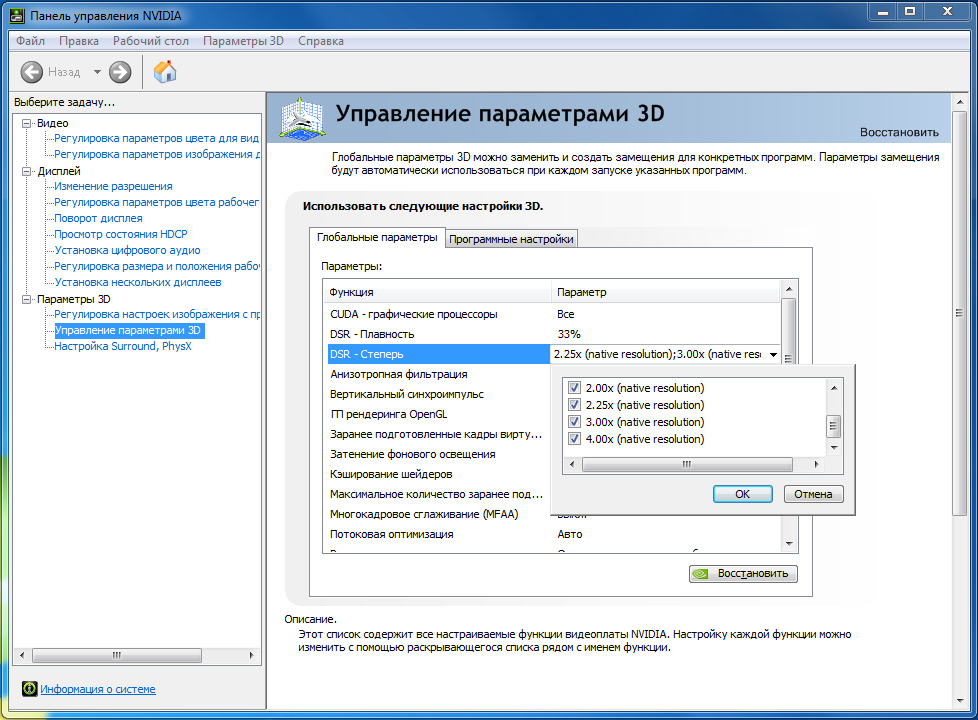Toggle the 2.25x (native resolution) checkbox

pyautogui.click(x=574, y=404)
